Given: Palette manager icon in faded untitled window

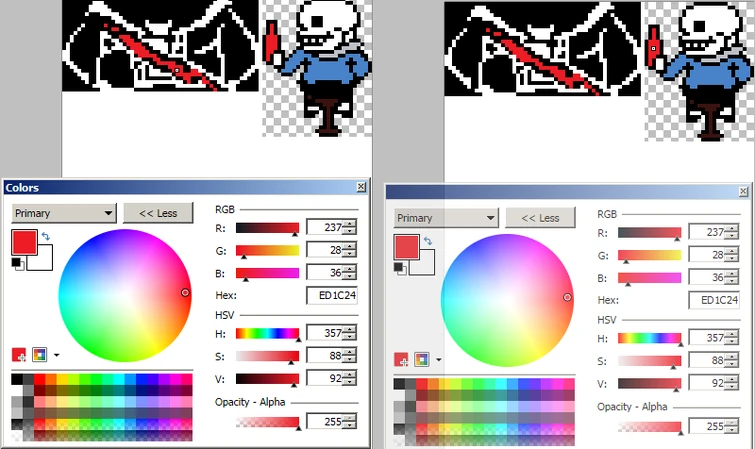Looking at the screenshot, I should pos(422,359).
